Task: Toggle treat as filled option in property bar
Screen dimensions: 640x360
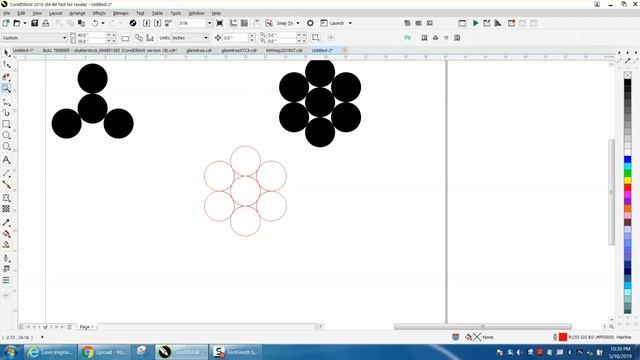Action: coord(316,38)
